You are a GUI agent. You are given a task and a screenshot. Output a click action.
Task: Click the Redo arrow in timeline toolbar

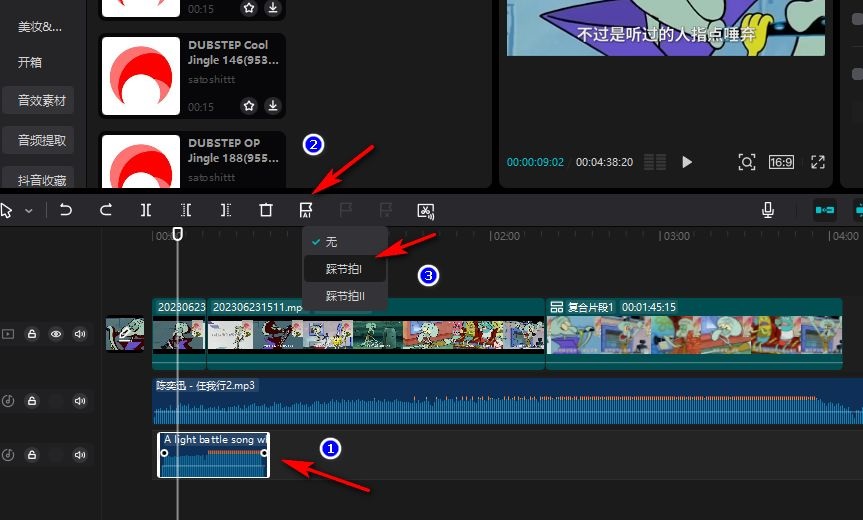point(106,210)
